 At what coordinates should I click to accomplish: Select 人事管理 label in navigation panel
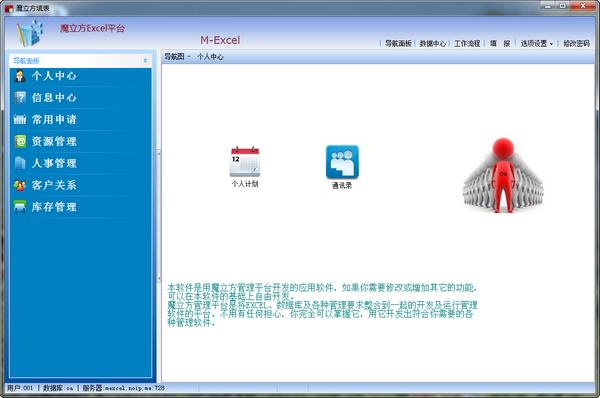54,163
